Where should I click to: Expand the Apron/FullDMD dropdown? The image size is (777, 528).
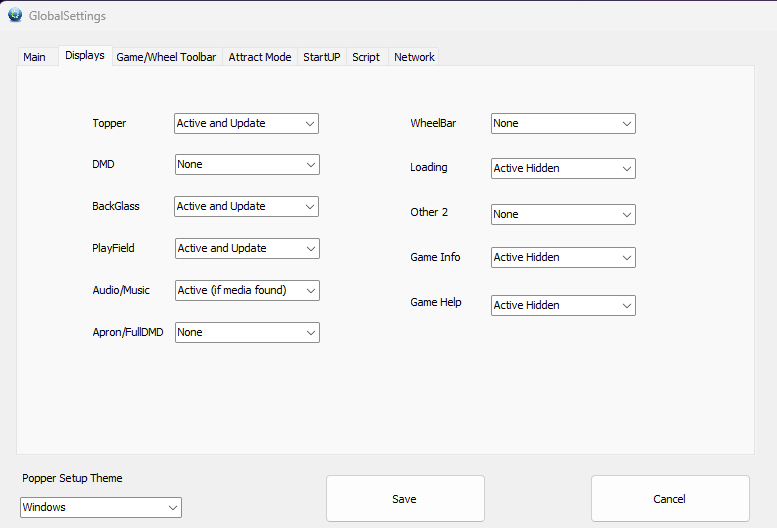[x=247, y=332]
